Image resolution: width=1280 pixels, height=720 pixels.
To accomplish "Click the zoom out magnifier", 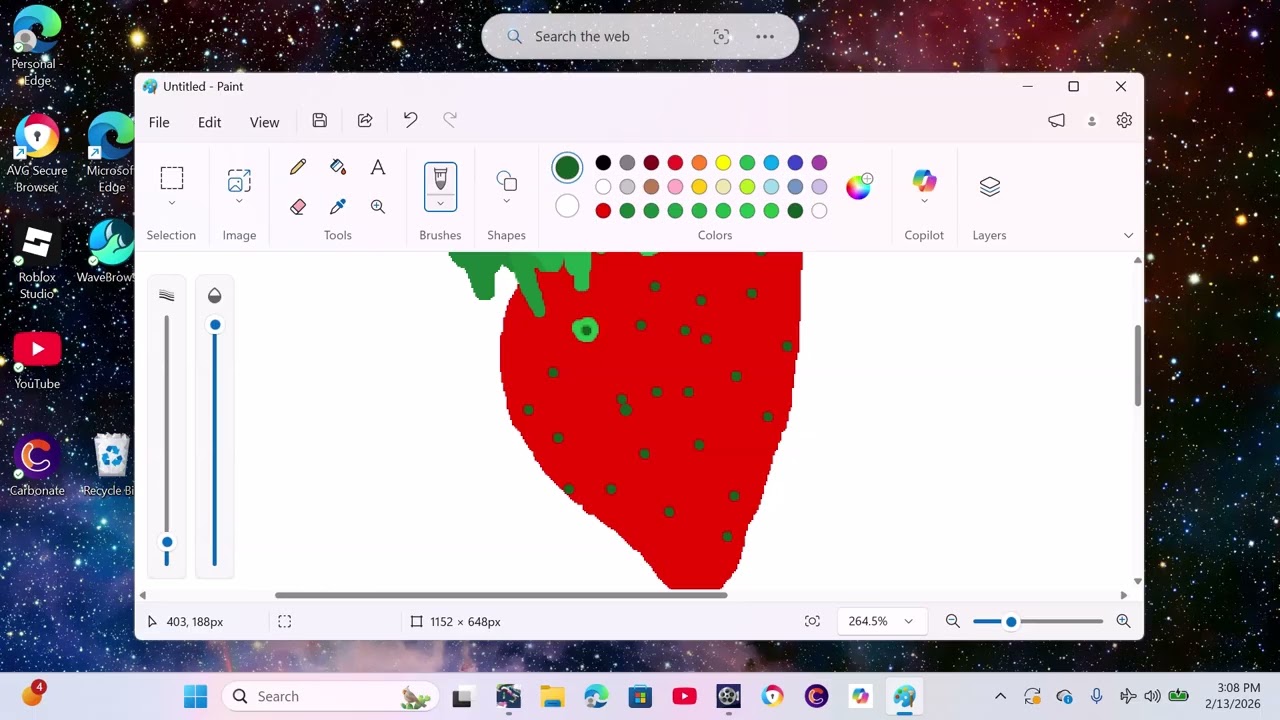I will pyautogui.click(x=953, y=621).
